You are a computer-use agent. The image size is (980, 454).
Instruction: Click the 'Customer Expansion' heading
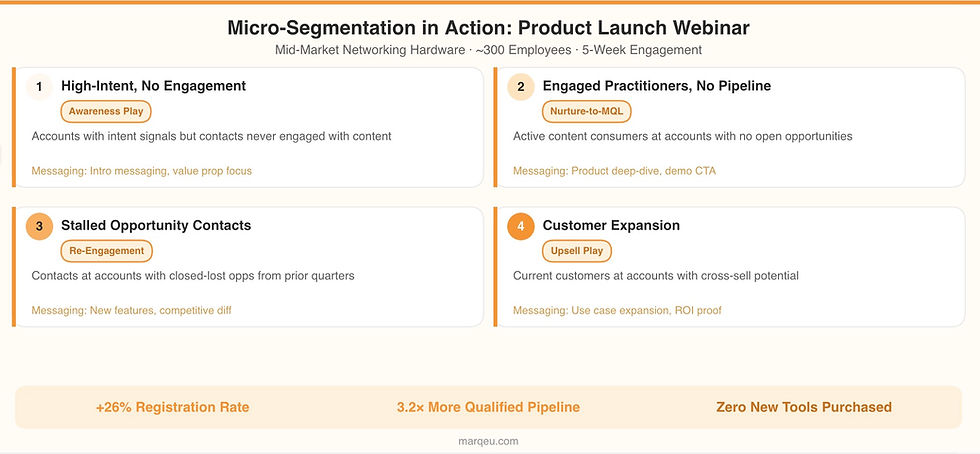pos(611,225)
